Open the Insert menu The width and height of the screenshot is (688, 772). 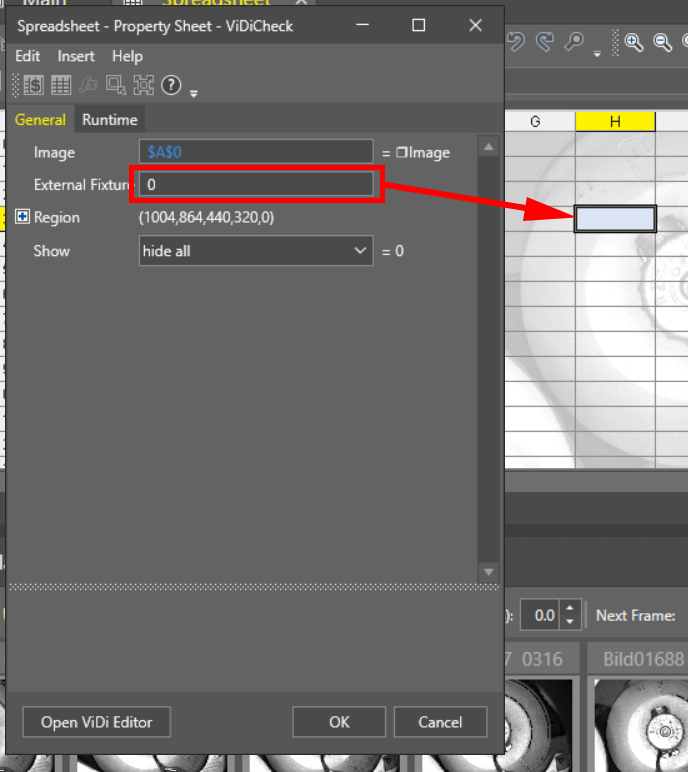76,56
